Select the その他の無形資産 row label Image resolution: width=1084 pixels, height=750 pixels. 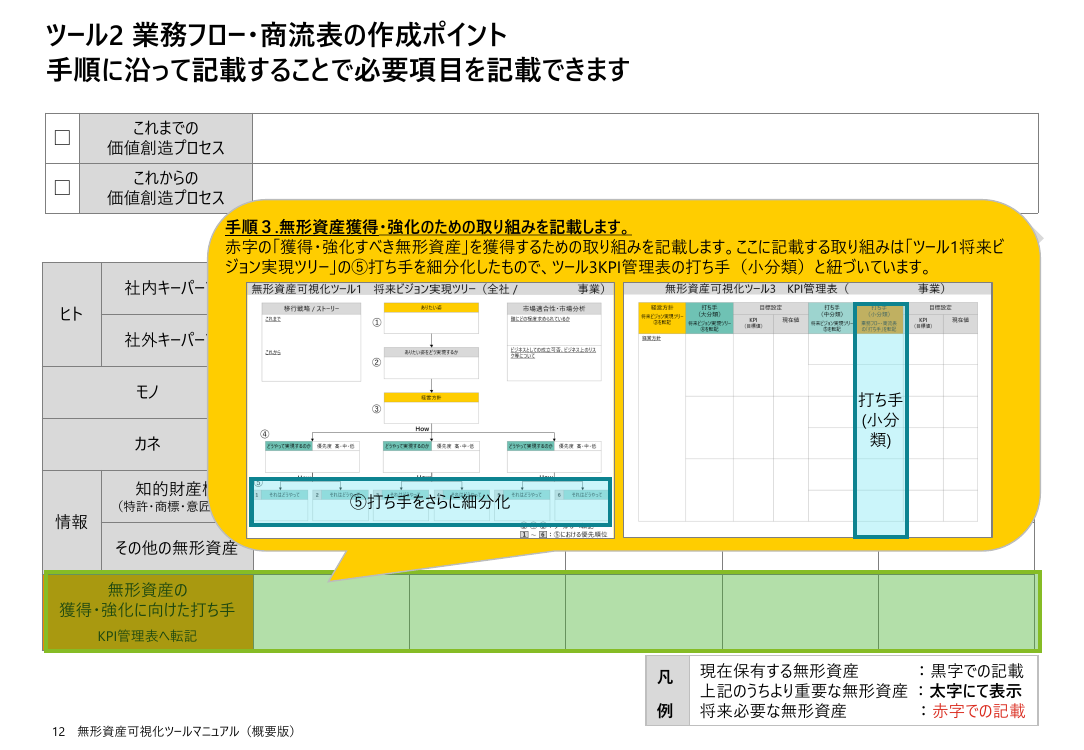(x=176, y=548)
